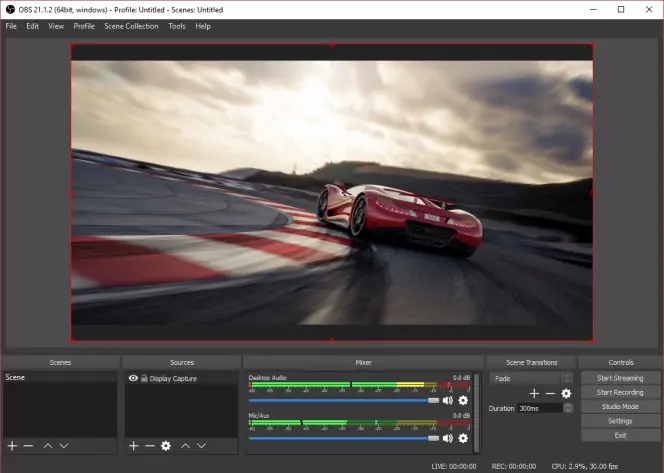
Task: Add a scene transition with plus
Action: [x=534, y=394]
